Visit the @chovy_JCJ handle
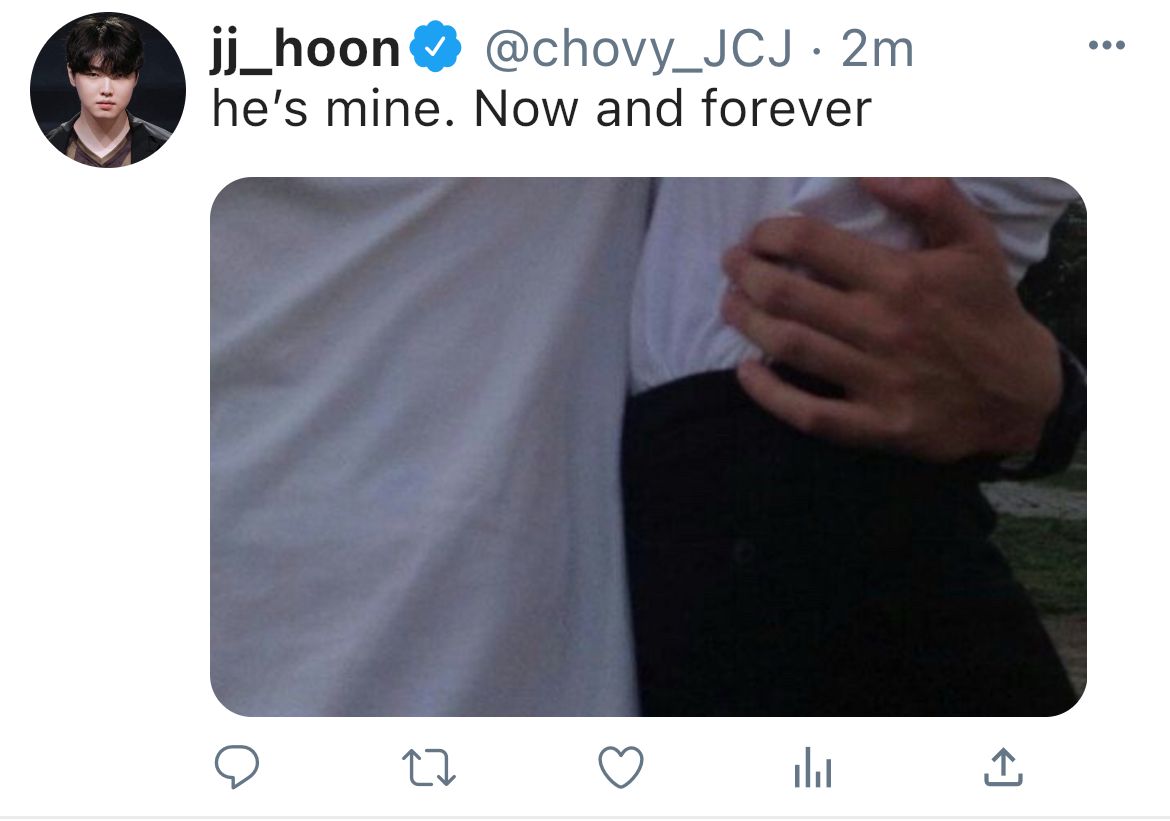1170x821 pixels. [x=639, y=50]
